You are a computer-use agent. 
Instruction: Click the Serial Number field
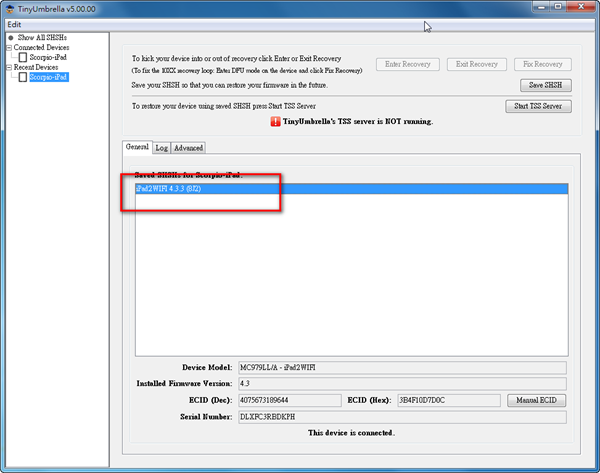pos(402,417)
